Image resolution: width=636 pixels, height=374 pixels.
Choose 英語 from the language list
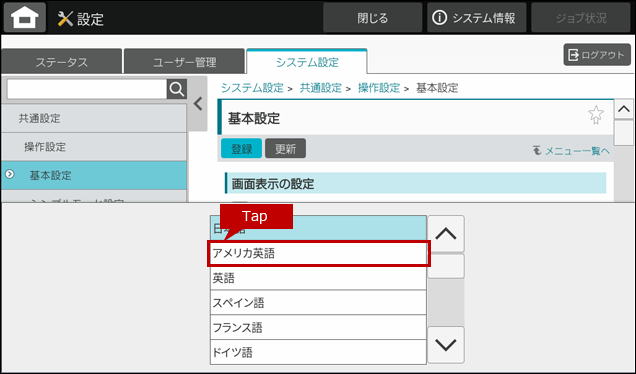point(318,278)
